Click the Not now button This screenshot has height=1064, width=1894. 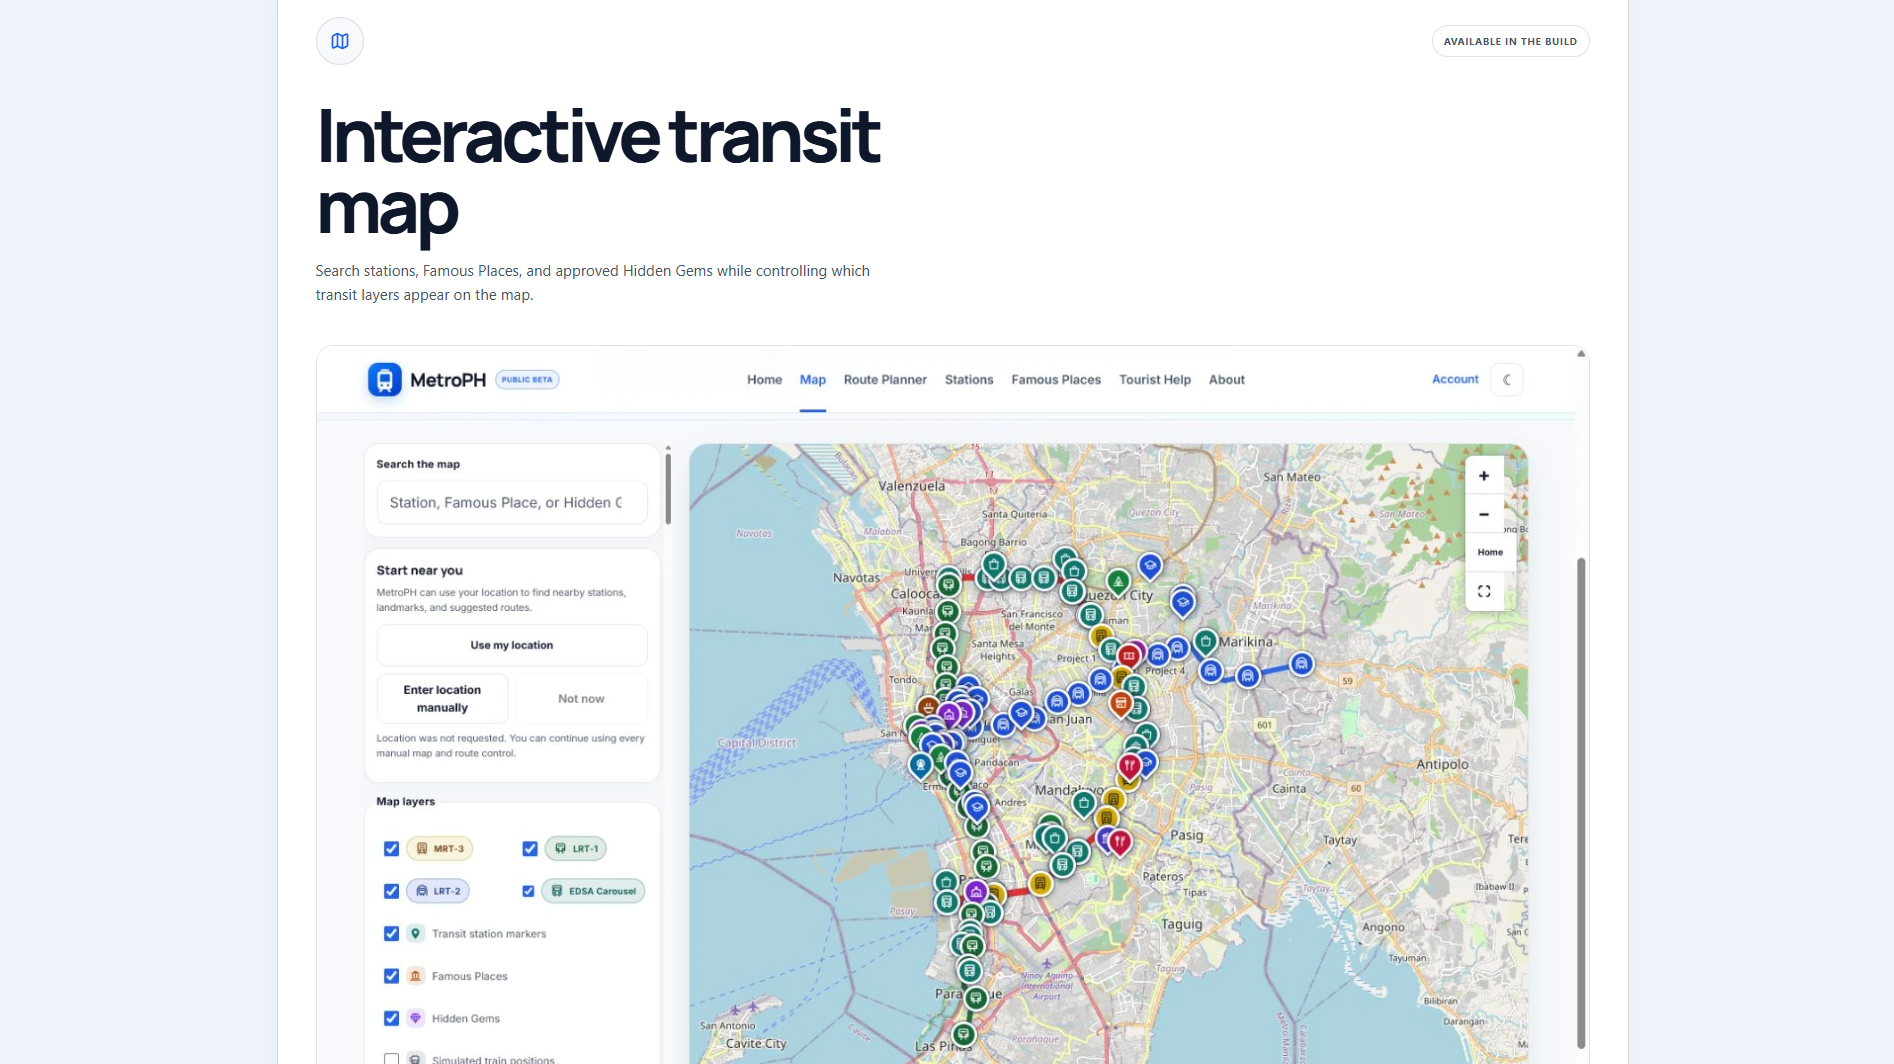point(581,698)
